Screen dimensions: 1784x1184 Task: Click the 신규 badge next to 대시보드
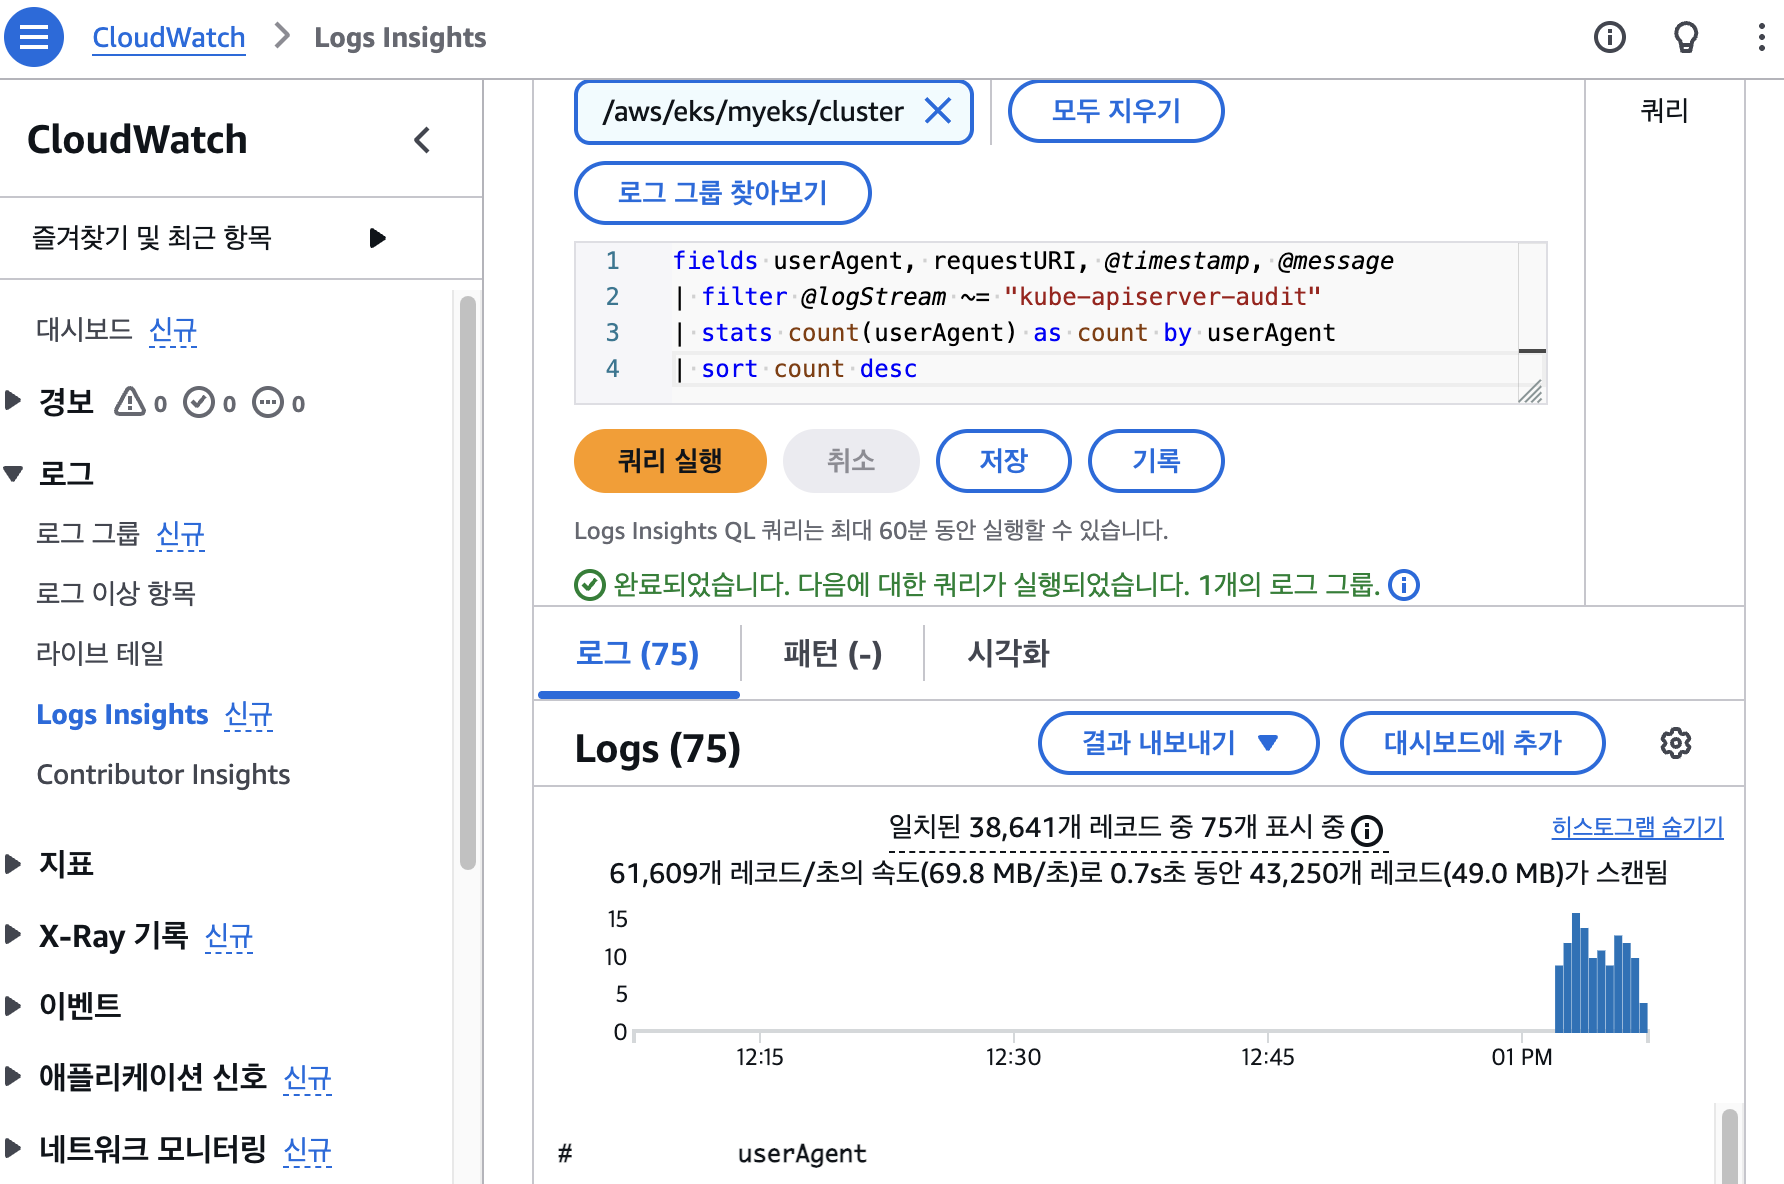coord(173,329)
